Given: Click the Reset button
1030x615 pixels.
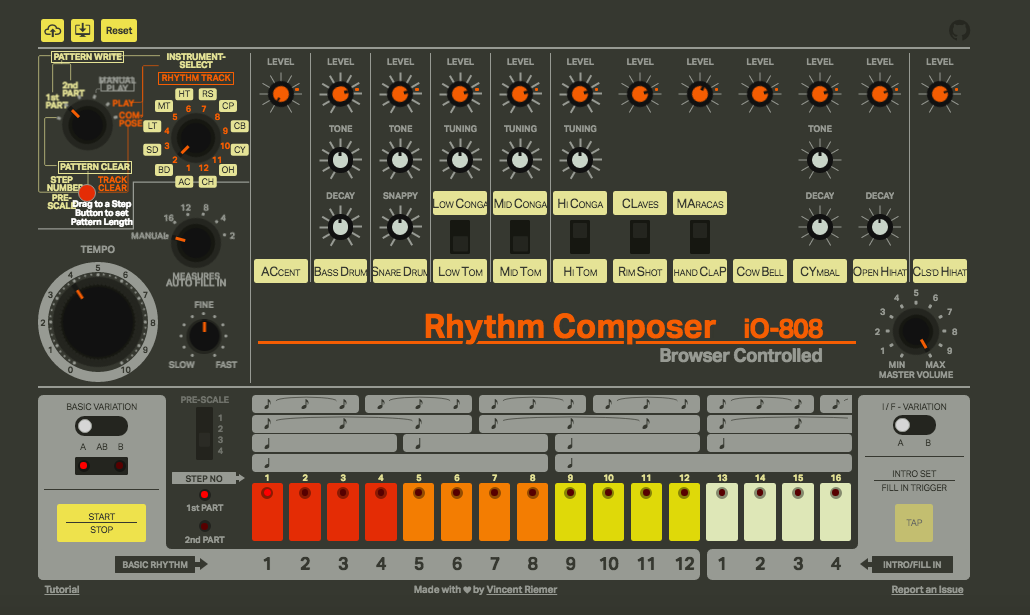Looking at the screenshot, I should coord(118,30).
